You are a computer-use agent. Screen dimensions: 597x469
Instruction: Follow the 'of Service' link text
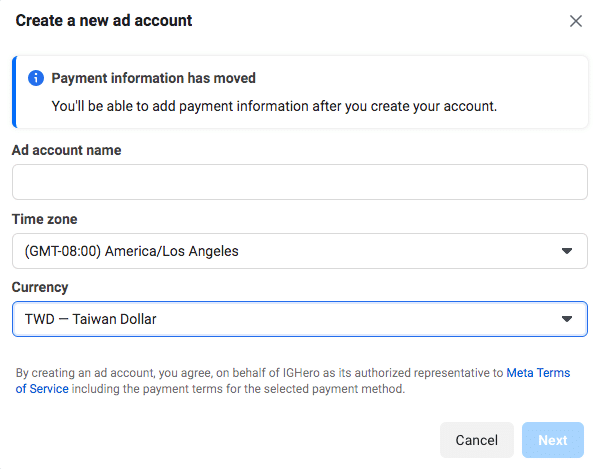click(x=42, y=389)
